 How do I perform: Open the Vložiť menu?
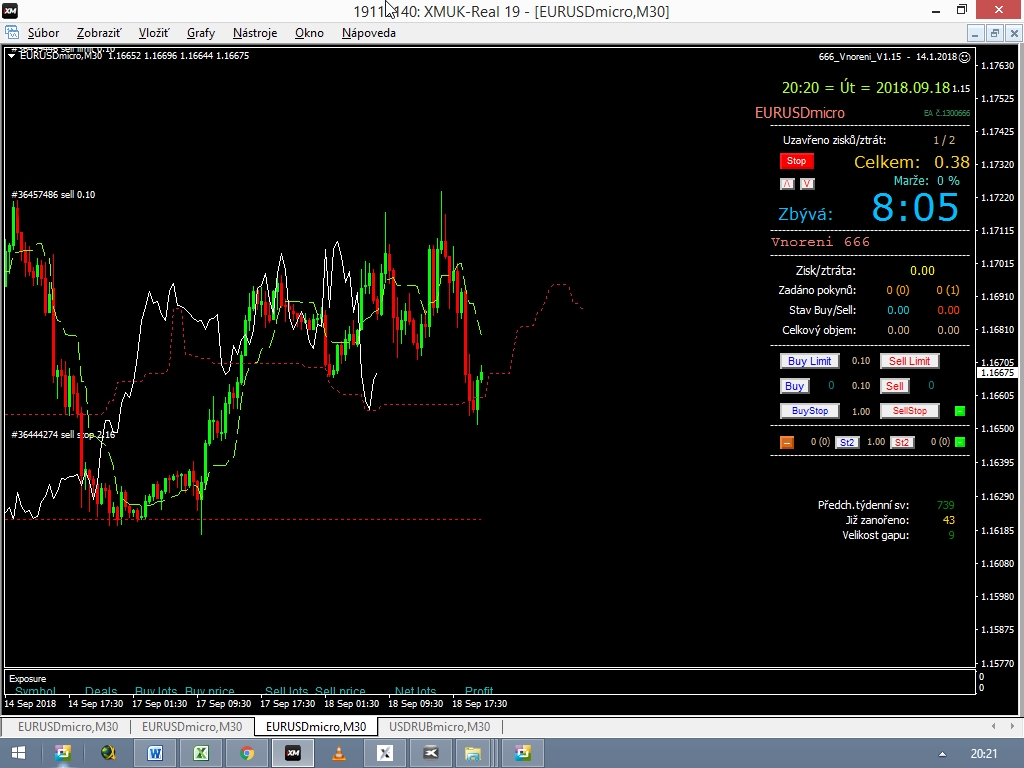[153, 33]
